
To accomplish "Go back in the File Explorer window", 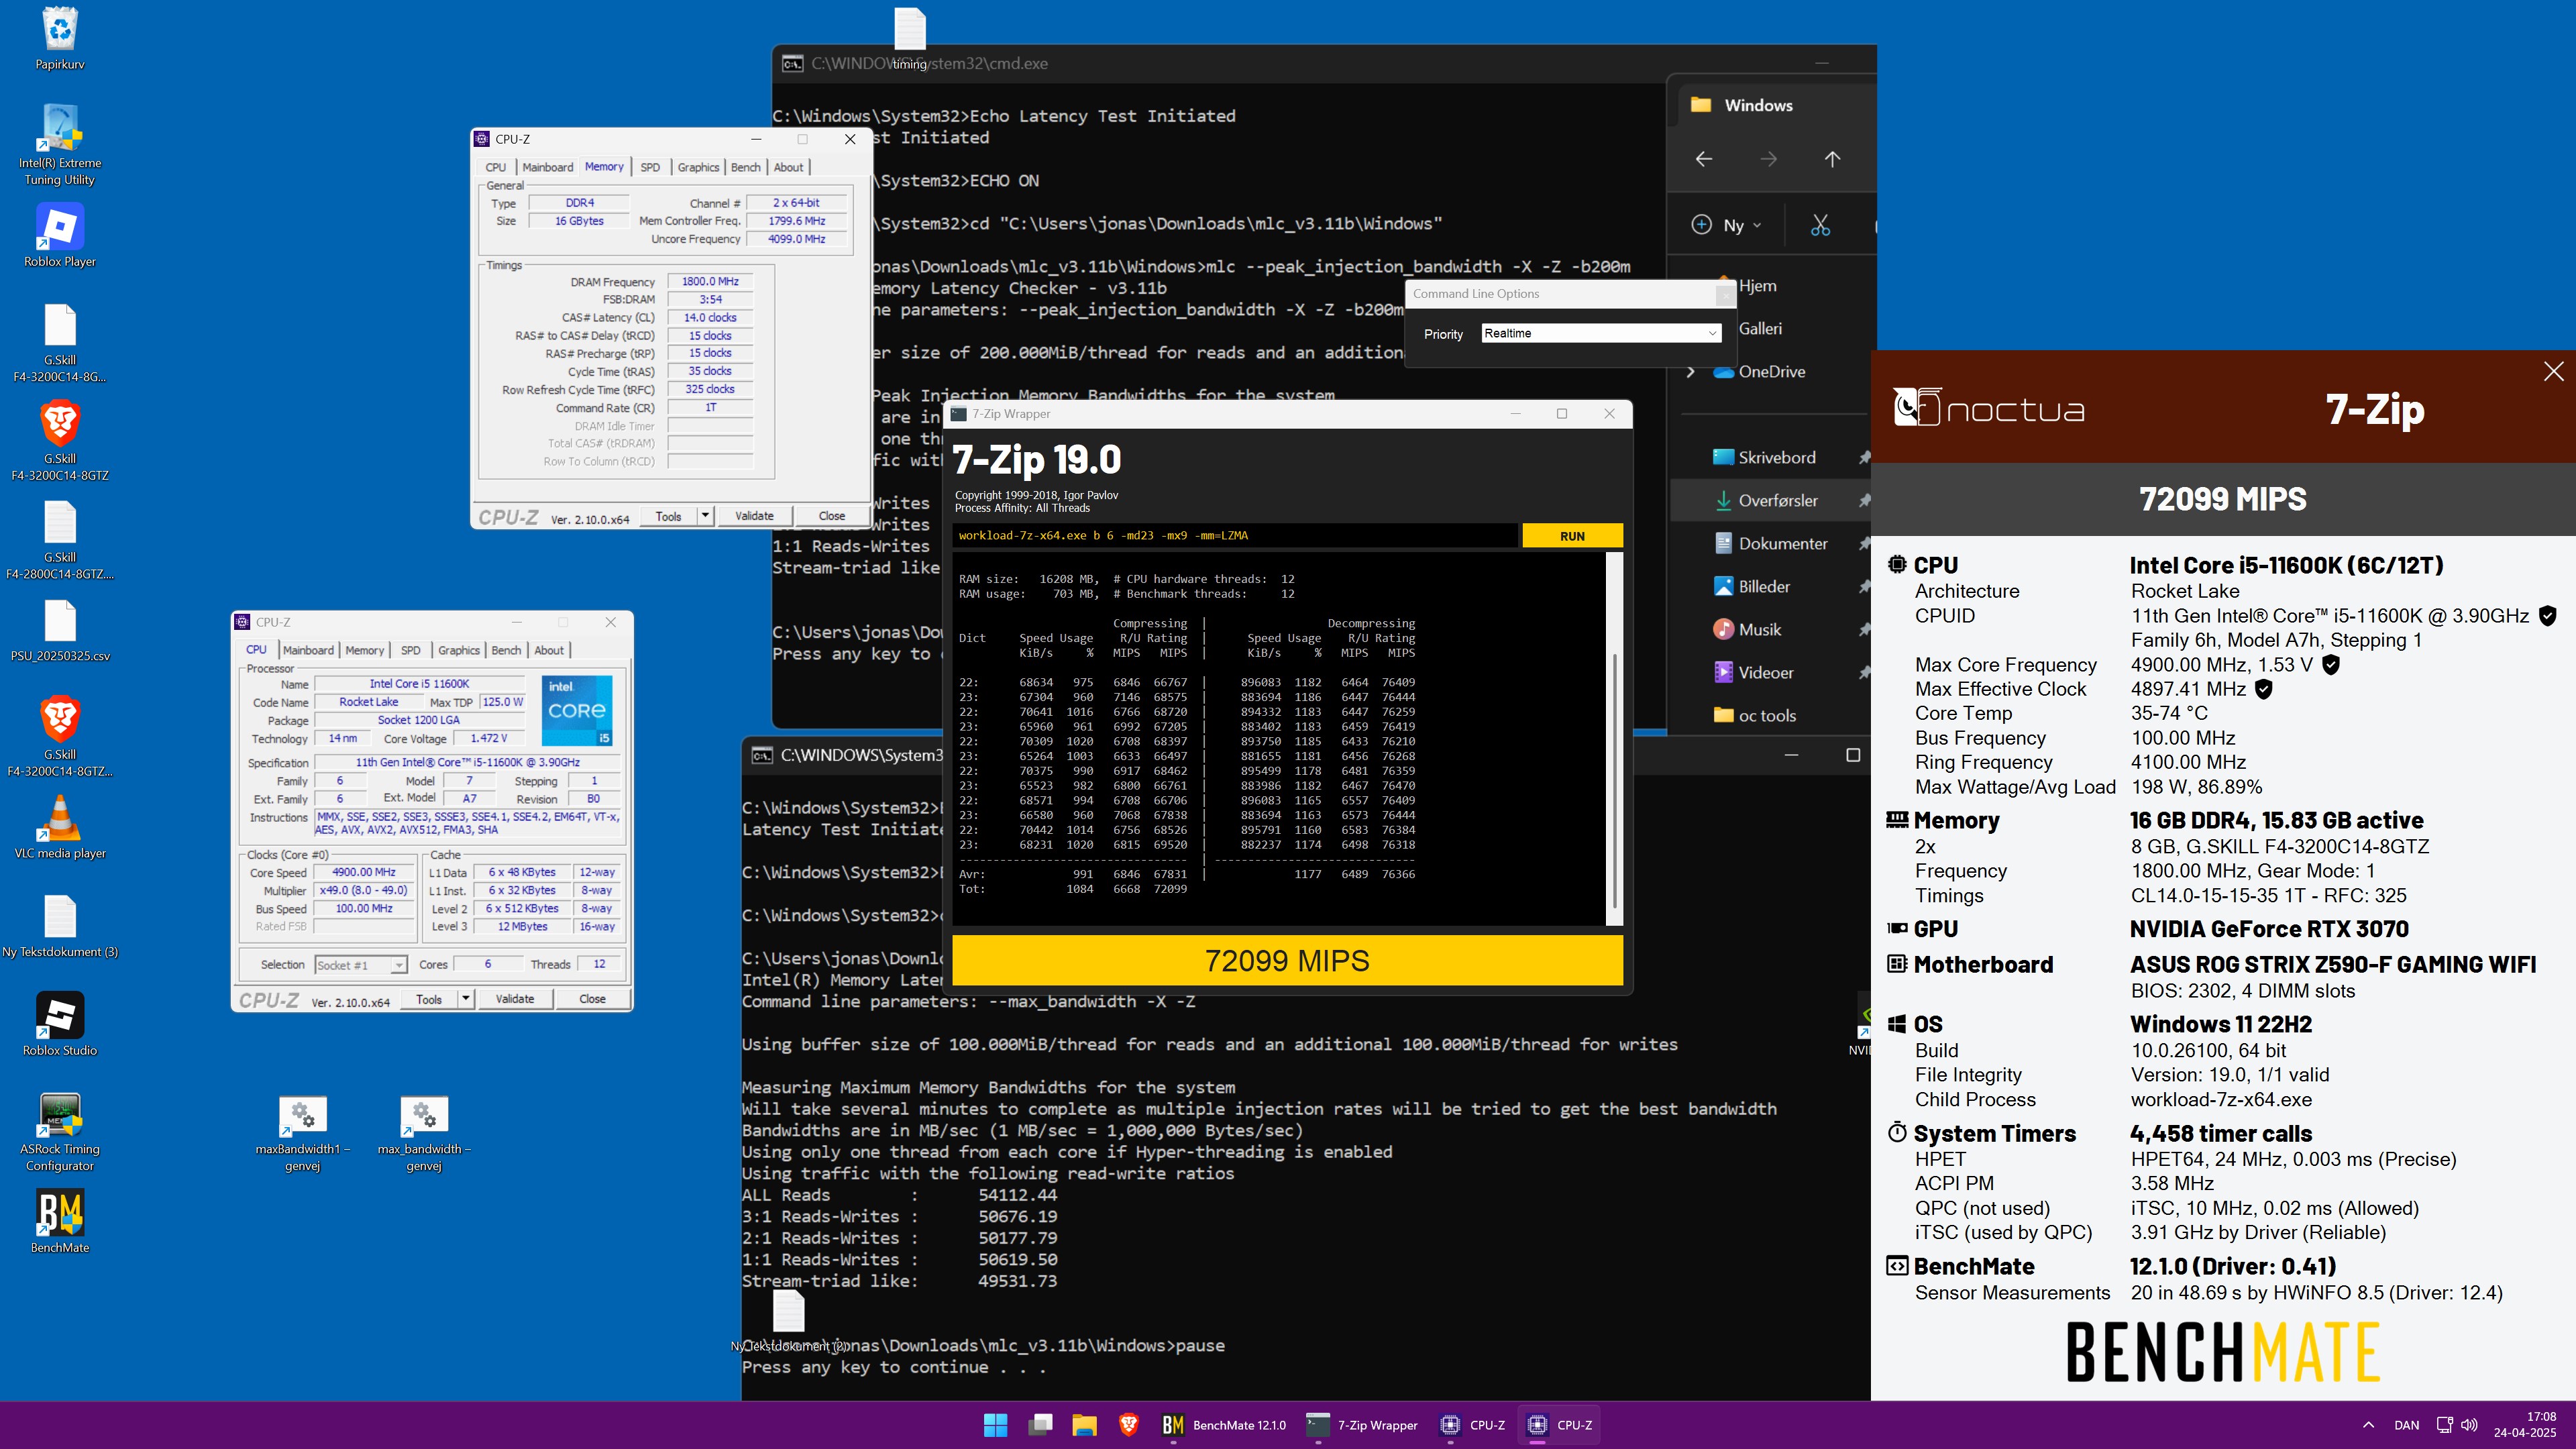I will click(1704, 159).
